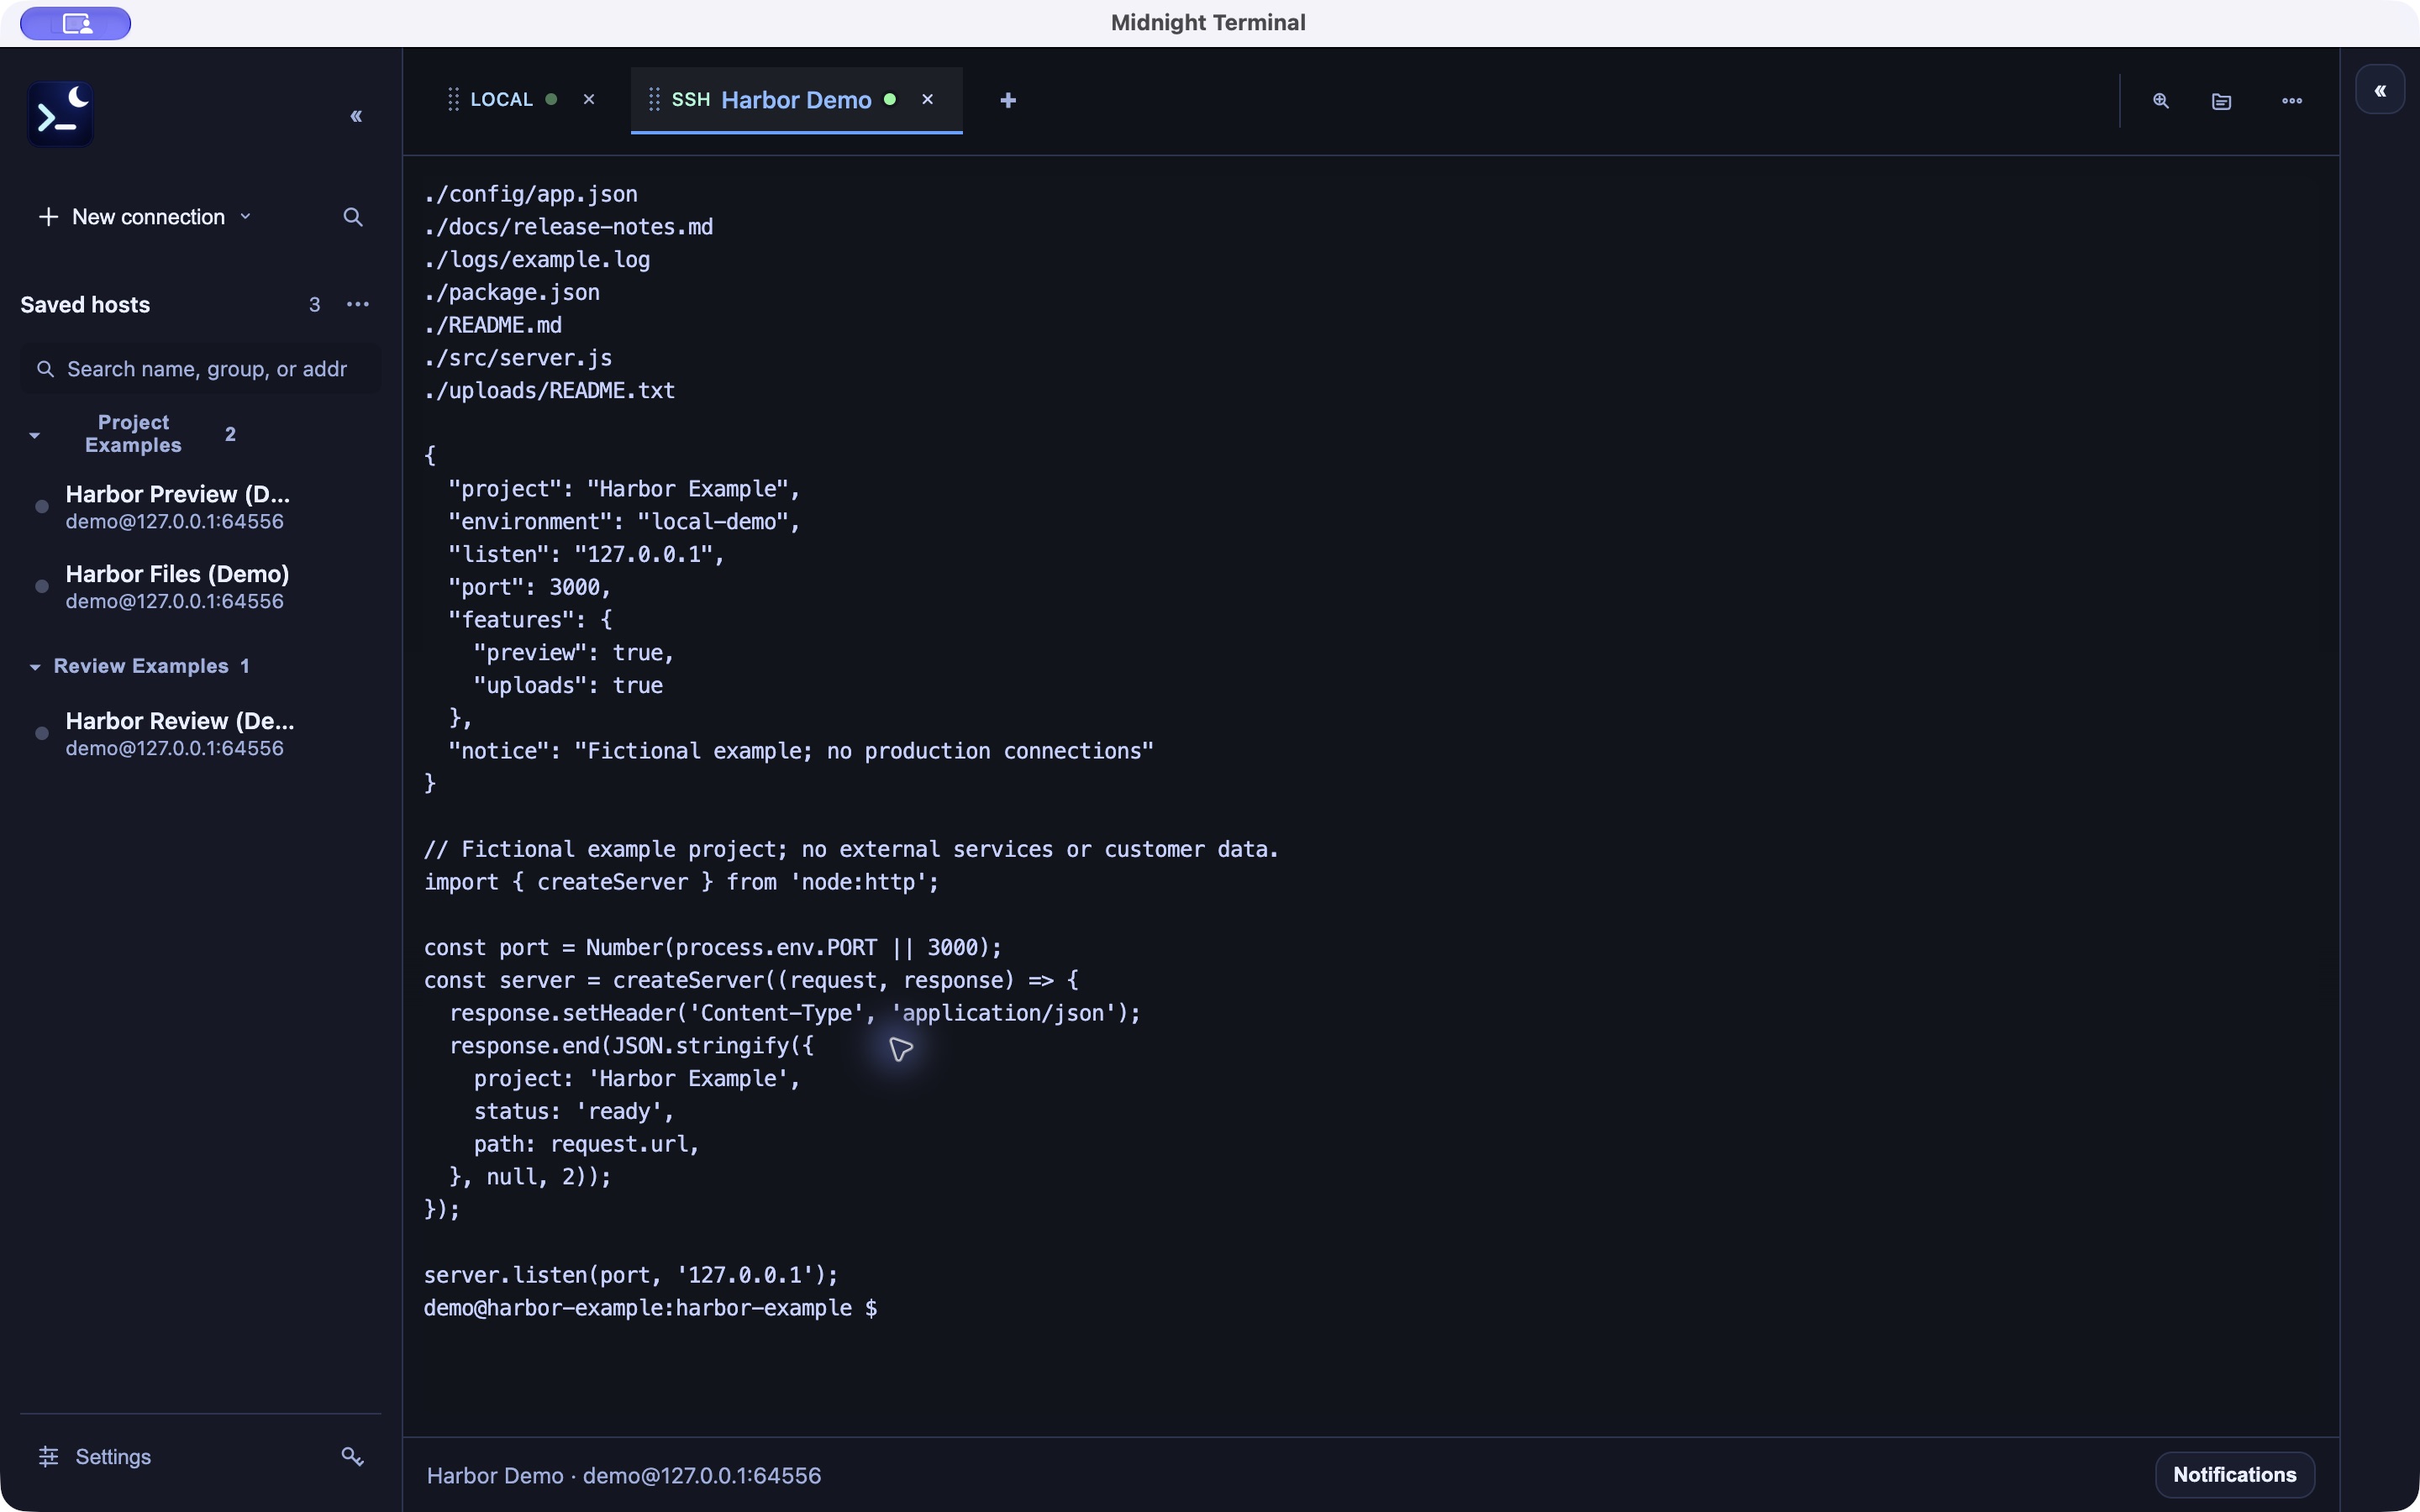
Task: Open the terminal toolbar more options menu
Action: coord(2292,101)
